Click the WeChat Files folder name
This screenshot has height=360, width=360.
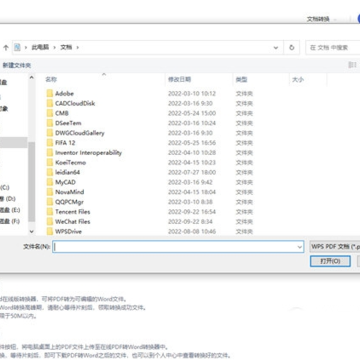[73, 222]
